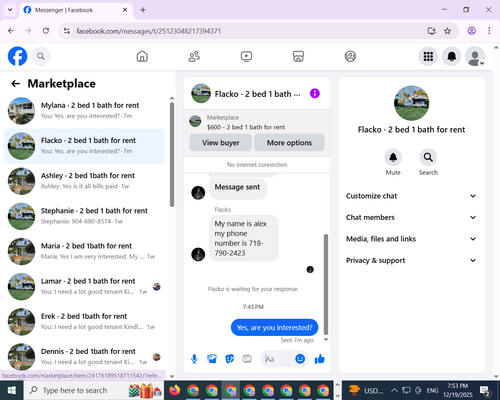This screenshot has width=500, height=400.
Task: Search within the Flacko conversation
Action: (428, 157)
